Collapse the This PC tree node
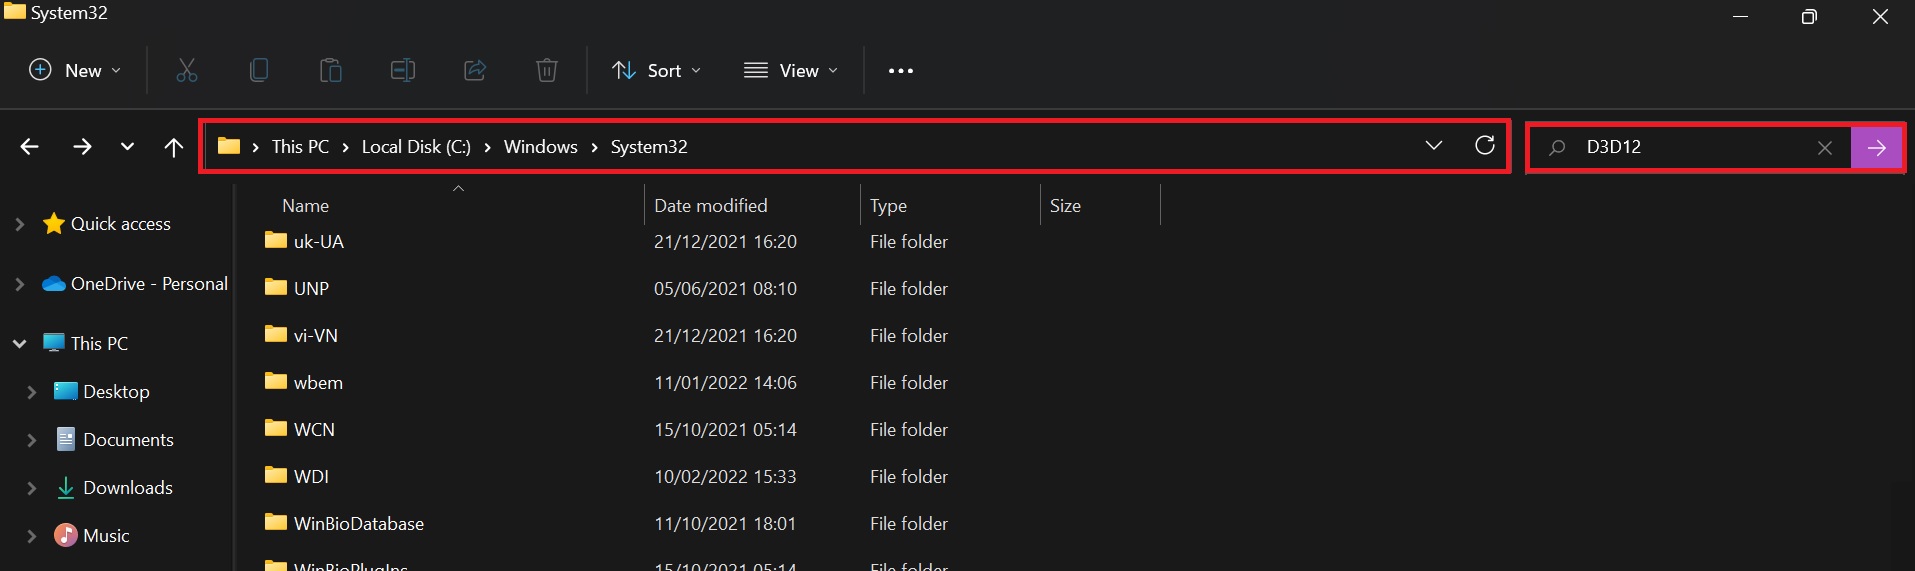Screen dimensions: 1915x571 20,344
